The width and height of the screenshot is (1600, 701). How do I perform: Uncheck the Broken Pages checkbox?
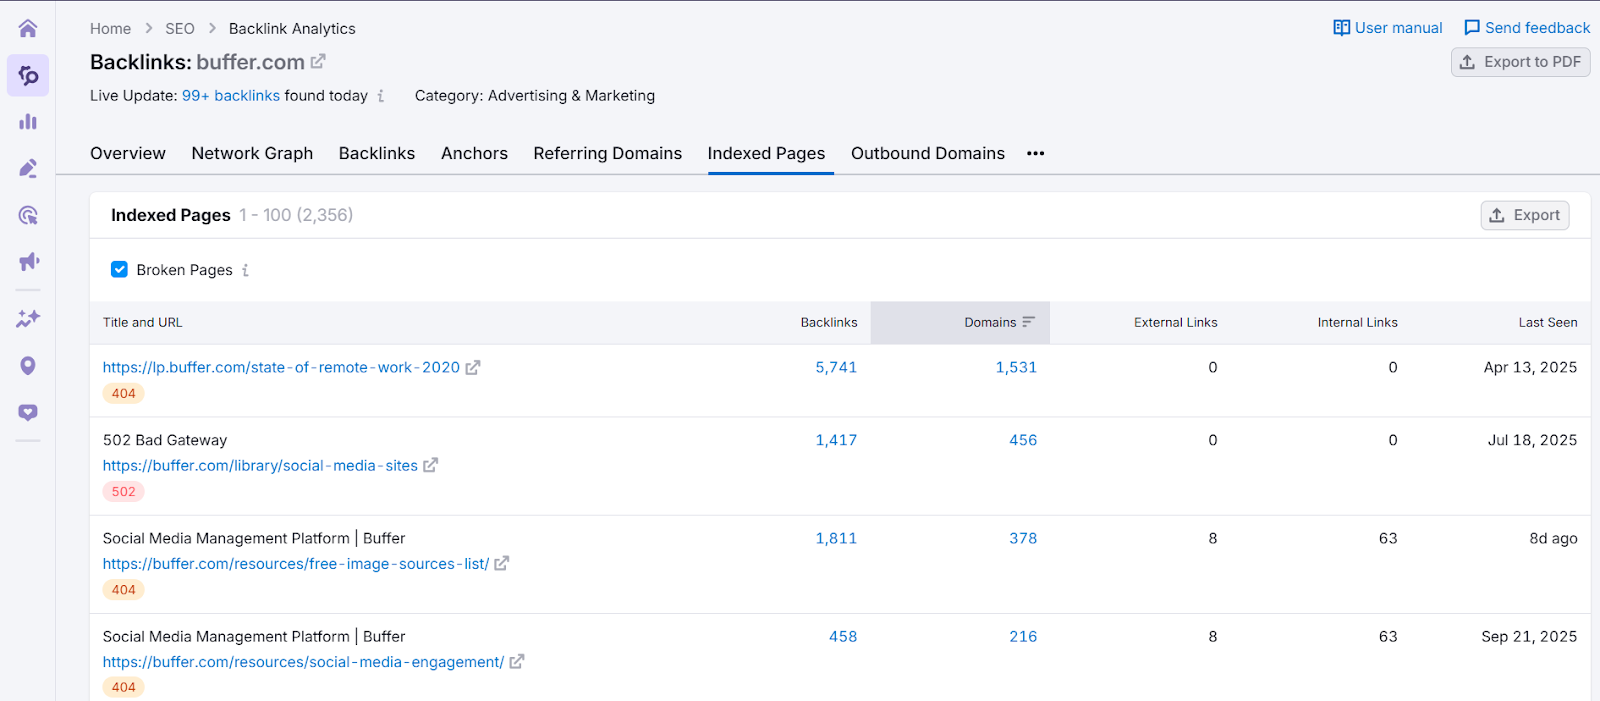point(119,269)
